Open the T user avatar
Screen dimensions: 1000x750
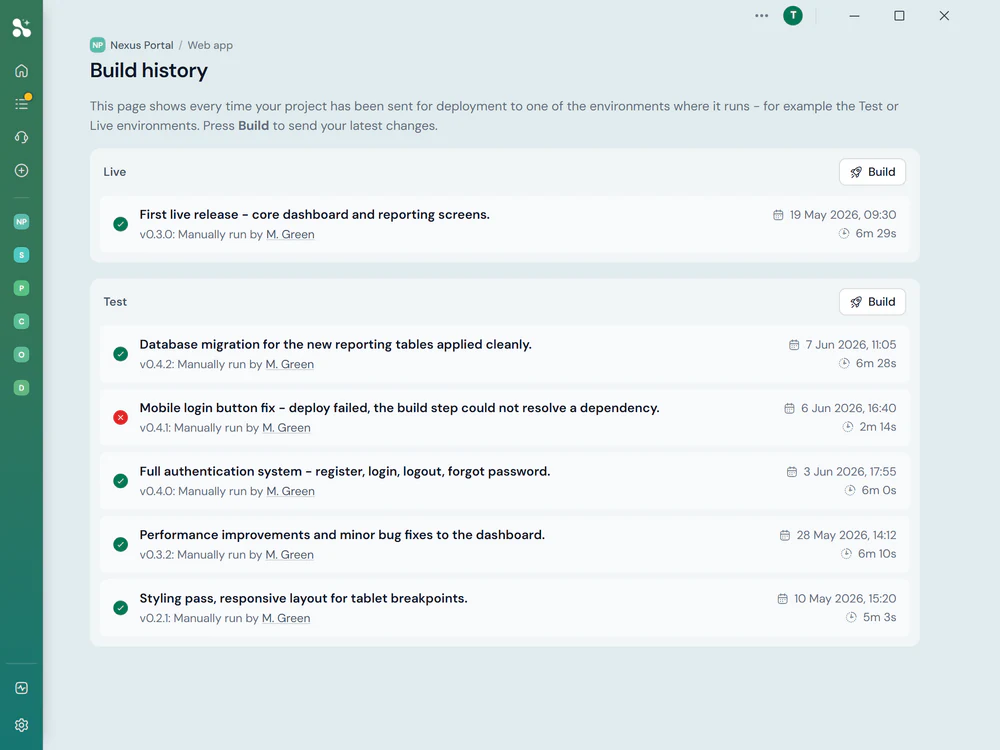793,15
